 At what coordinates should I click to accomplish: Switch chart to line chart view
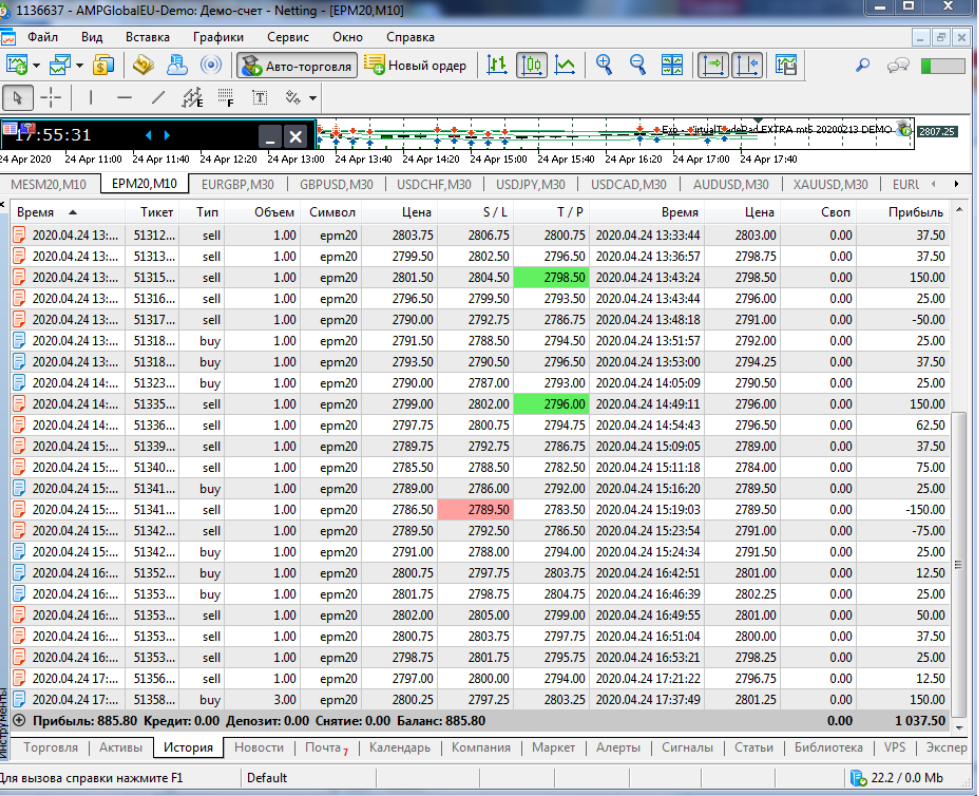[565, 66]
